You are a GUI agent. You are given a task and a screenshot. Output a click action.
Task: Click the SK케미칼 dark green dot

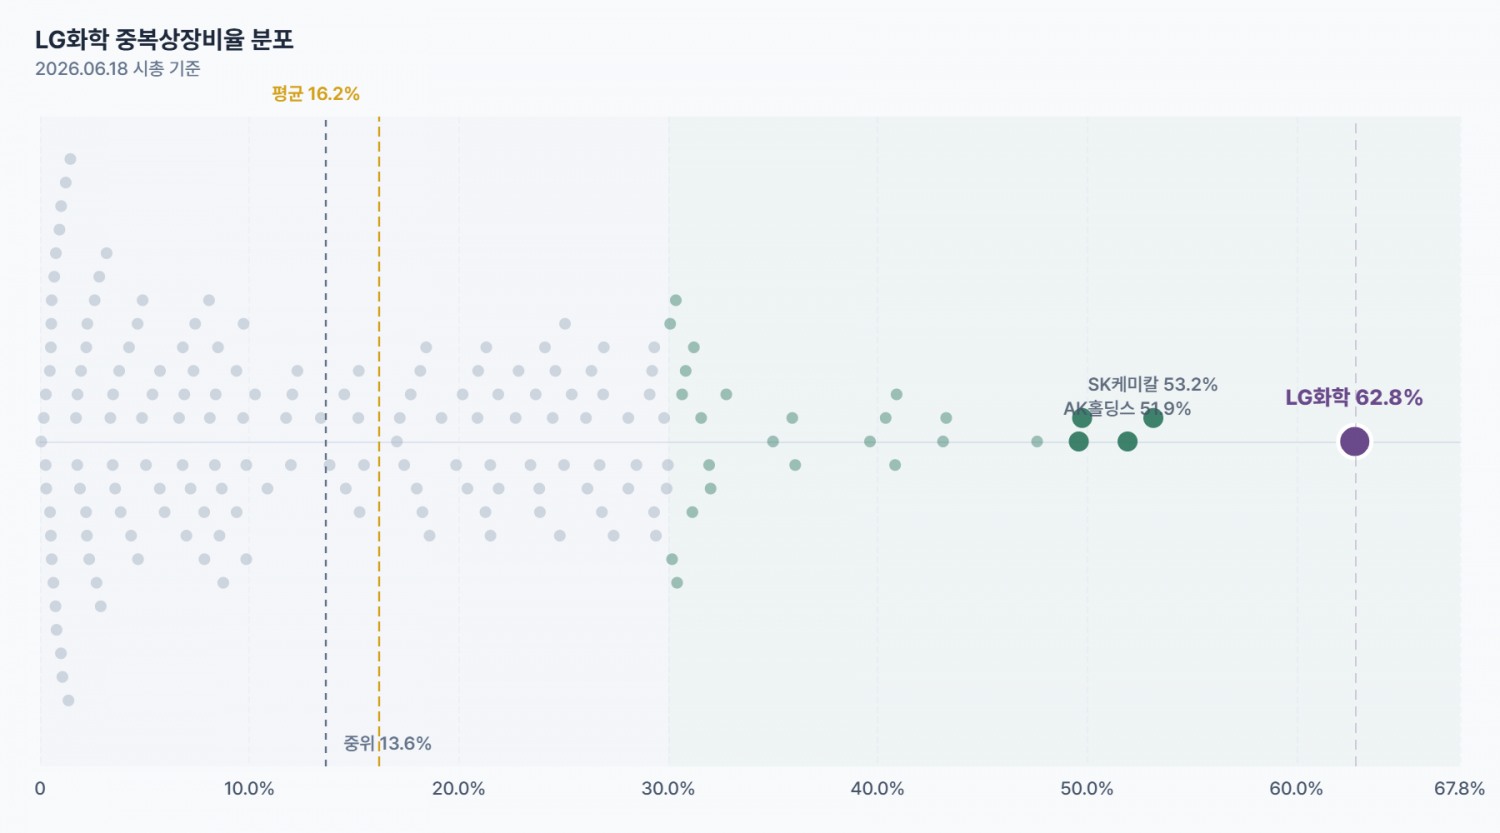[x=1153, y=418]
